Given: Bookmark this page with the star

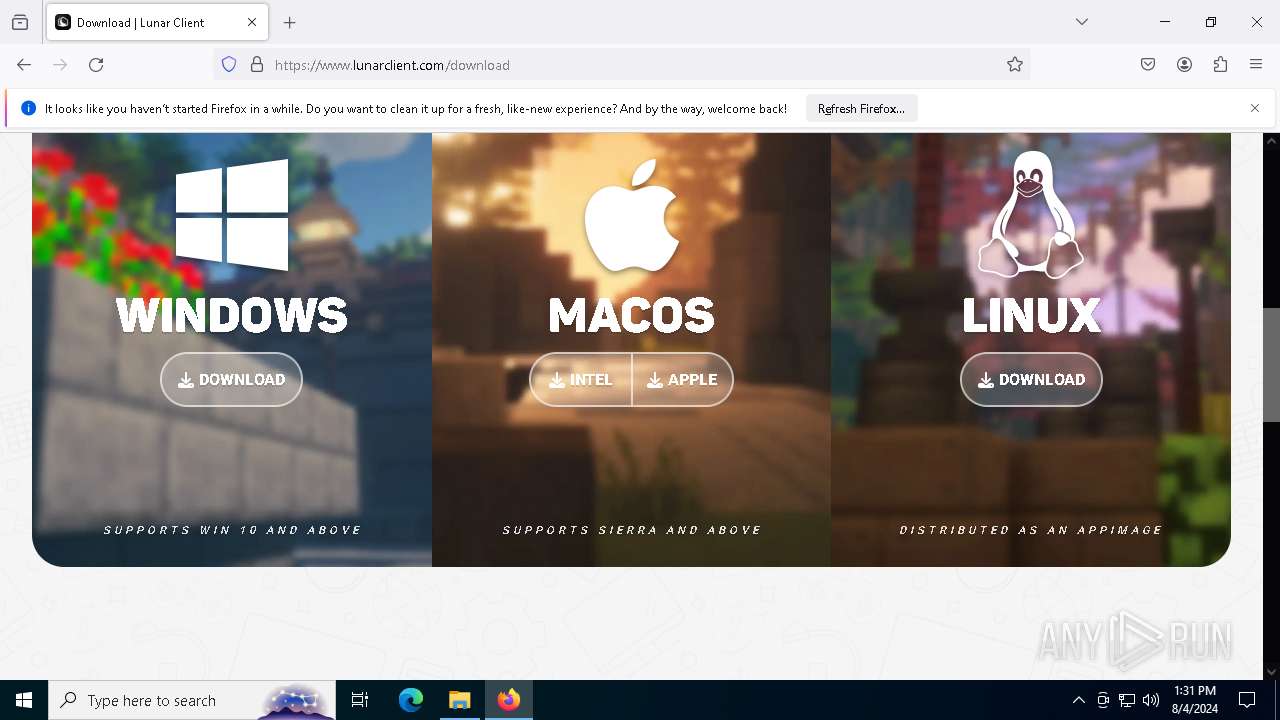Looking at the screenshot, I should click(x=1015, y=65).
